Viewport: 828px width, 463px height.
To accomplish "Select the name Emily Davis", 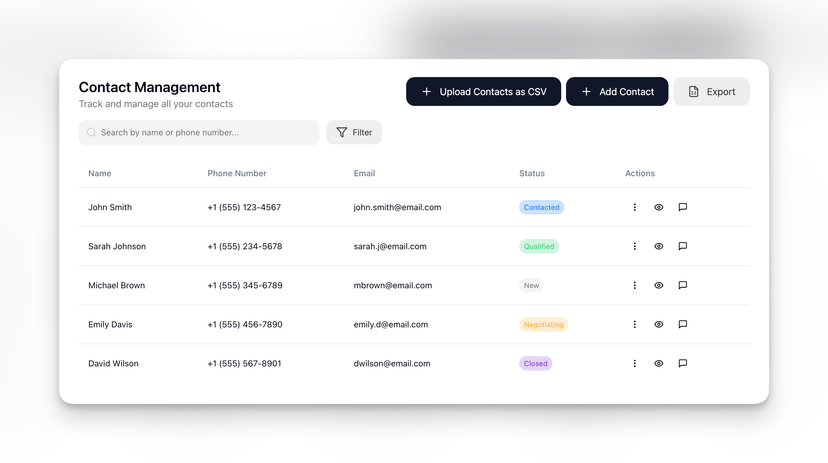I will pyautogui.click(x=110, y=324).
